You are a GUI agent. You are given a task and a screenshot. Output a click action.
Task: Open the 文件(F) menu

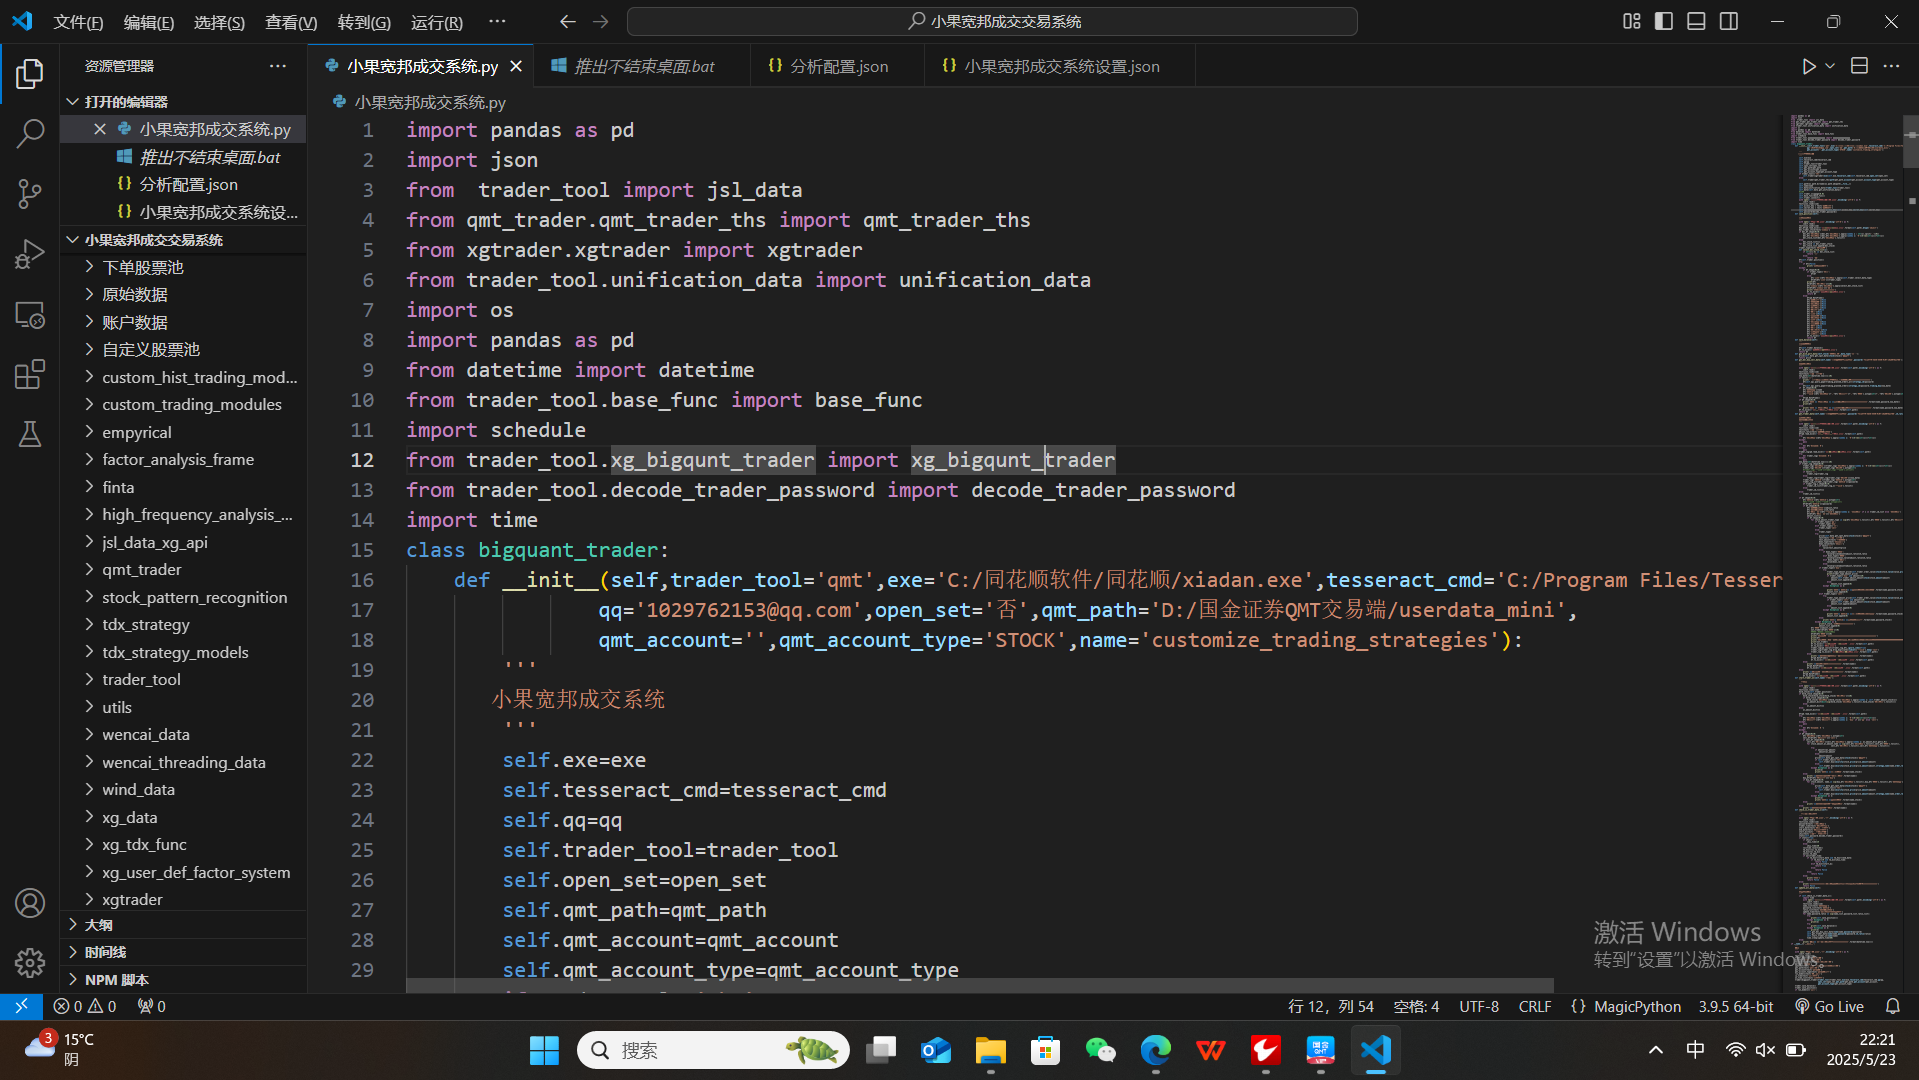pos(78,22)
